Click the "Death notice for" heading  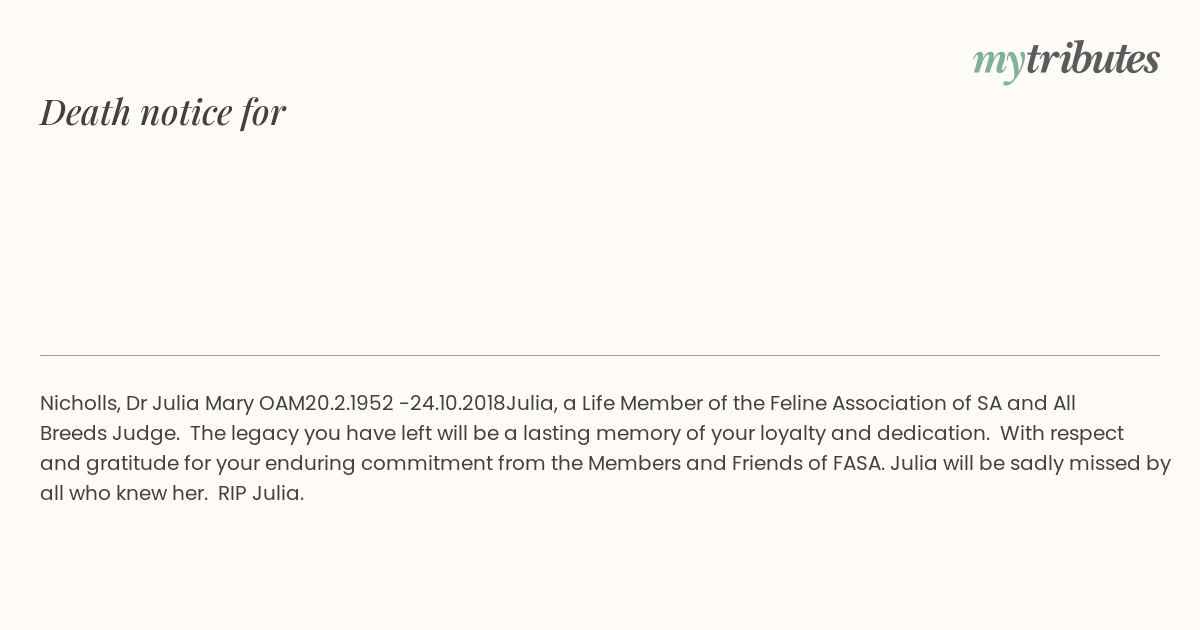click(163, 112)
